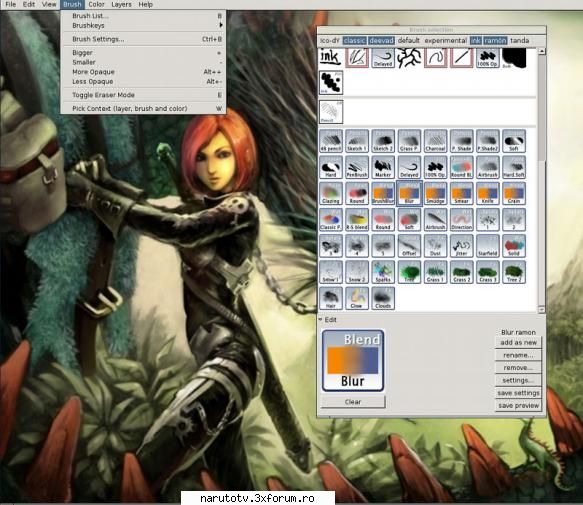Select the Hard.Soft brush
This screenshot has width=583, height=505.
pyautogui.click(x=514, y=167)
